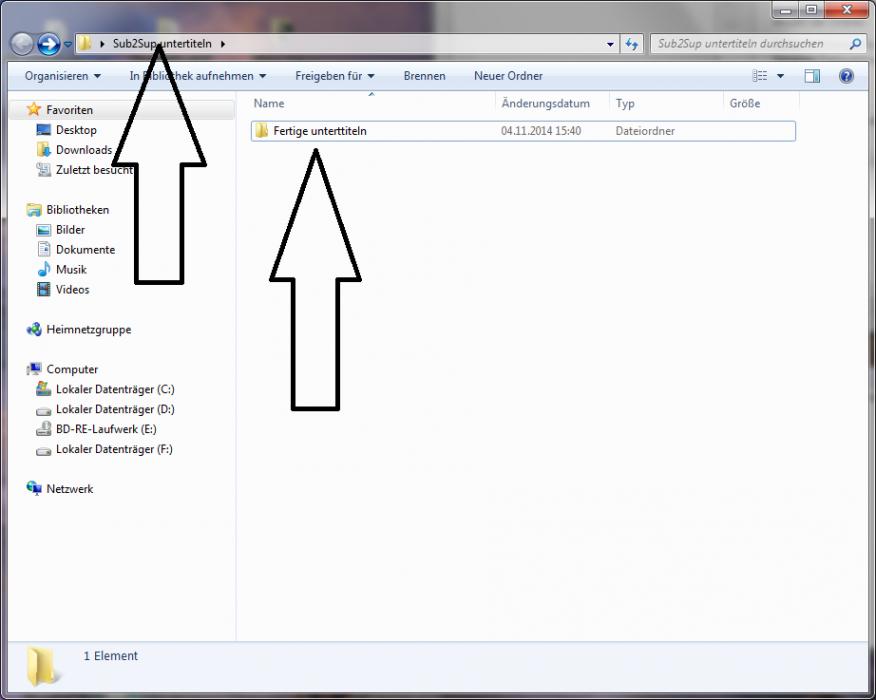Open the view options dropdown arrow
Image resolution: width=876 pixels, height=700 pixels.
(780, 76)
